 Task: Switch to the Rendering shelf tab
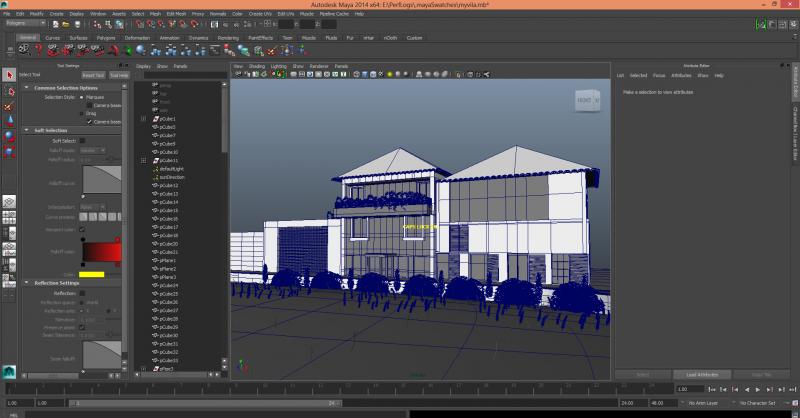pyautogui.click(x=226, y=37)
